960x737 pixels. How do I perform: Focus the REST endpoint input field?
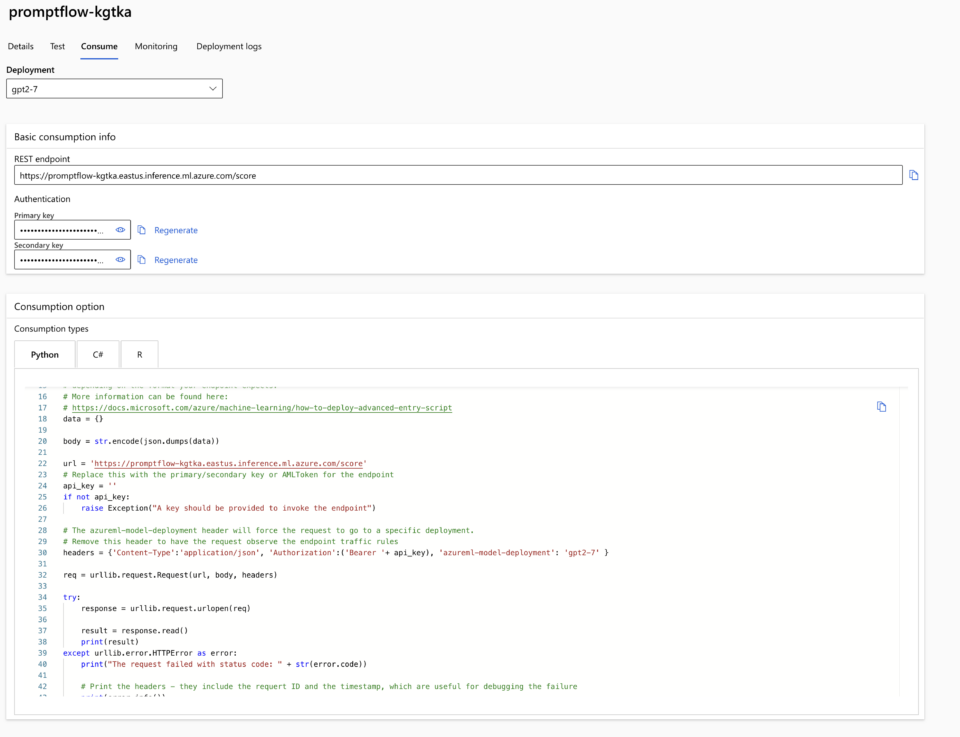(x=458, y=175)
